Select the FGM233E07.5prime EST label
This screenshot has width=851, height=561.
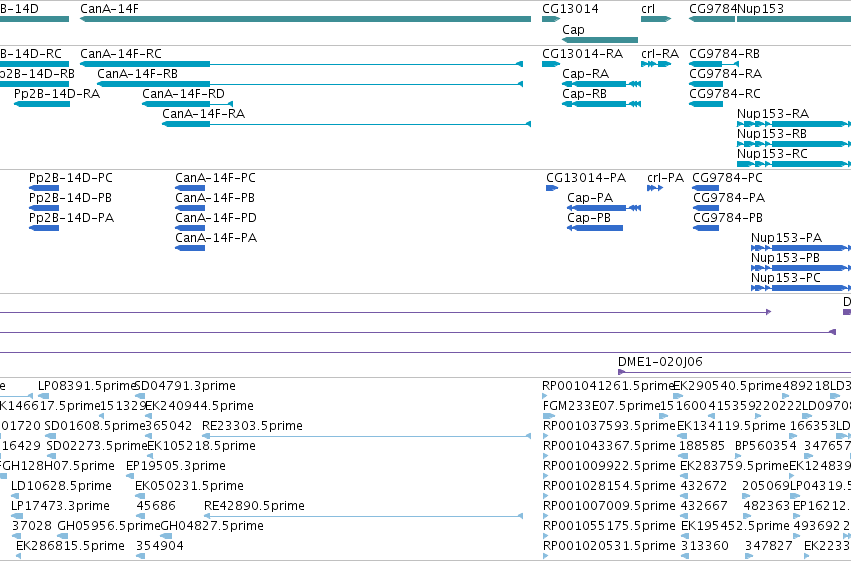click(601, 406)
